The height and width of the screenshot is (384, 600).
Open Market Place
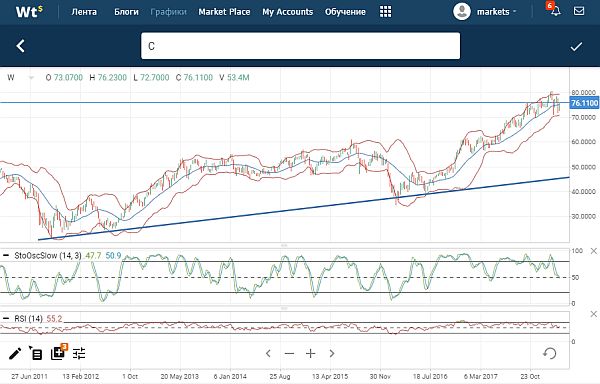point(224,12)
